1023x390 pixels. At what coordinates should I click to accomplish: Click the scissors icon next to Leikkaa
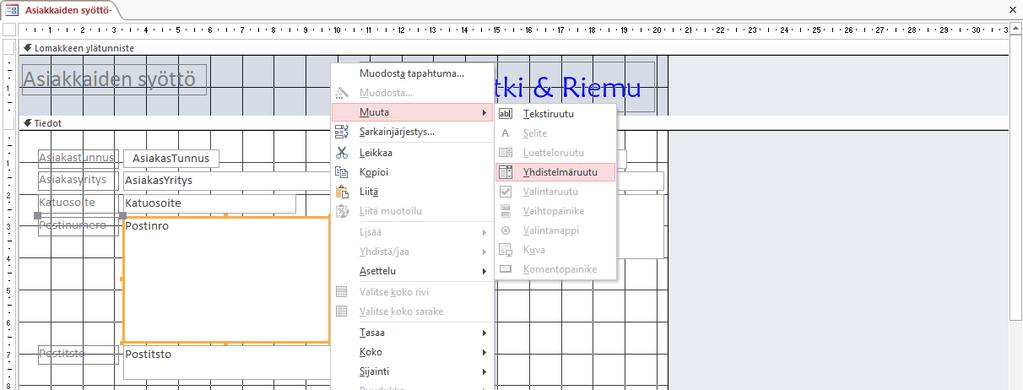[342, 153]
